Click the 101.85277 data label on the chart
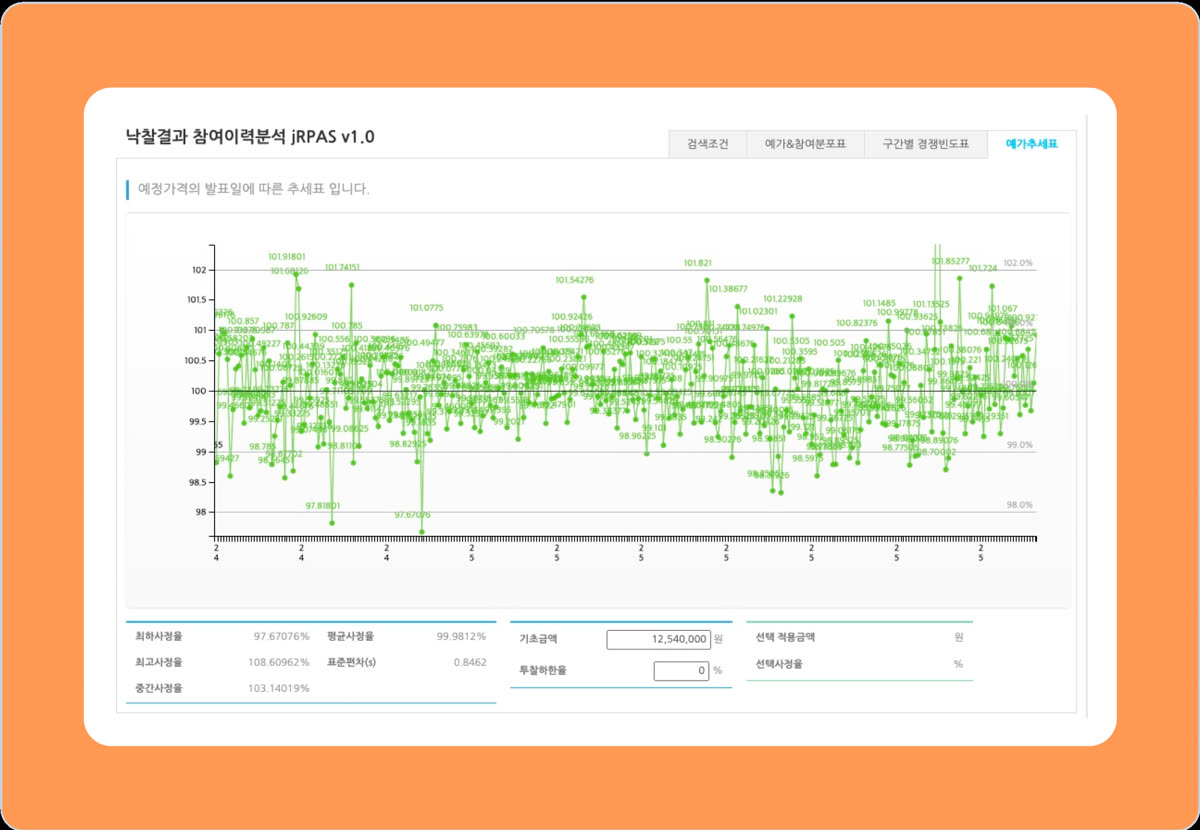 (950, 261)
